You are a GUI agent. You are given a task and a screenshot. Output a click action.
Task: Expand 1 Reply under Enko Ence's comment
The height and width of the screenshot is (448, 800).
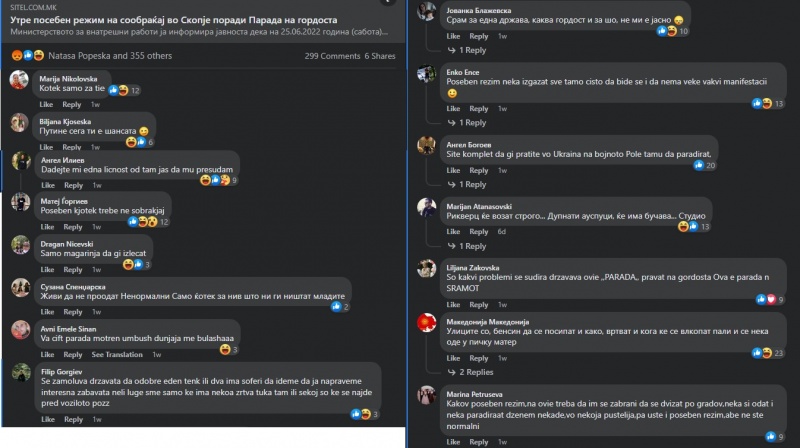(466, 122)
